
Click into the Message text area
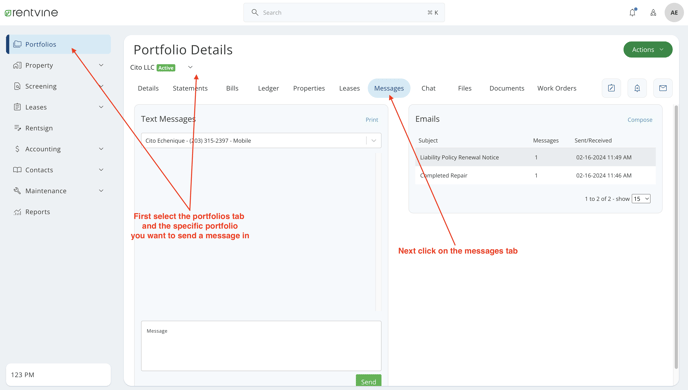[261, 346]
